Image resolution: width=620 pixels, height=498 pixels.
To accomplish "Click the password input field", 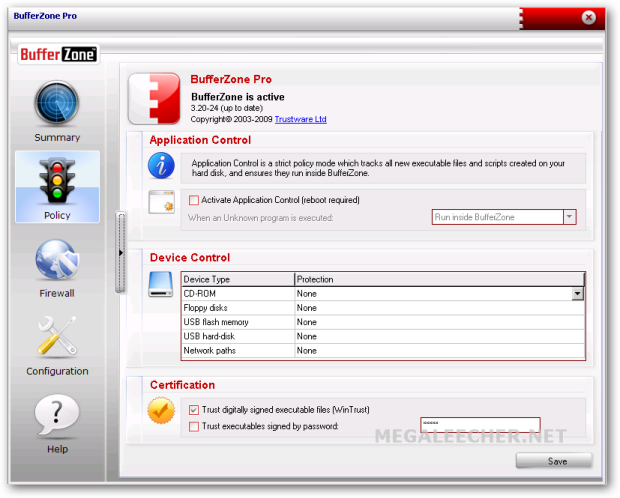I will (480, 424).
